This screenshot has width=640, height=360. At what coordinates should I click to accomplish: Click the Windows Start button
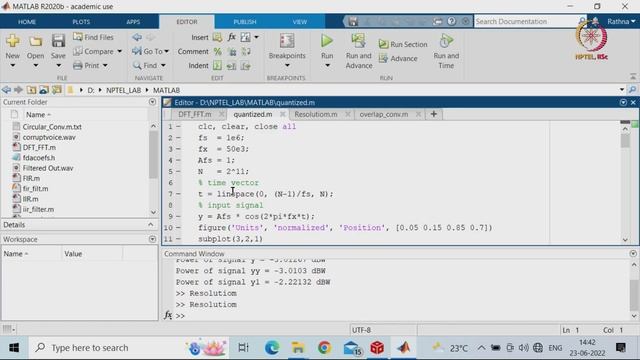pos(14,348)
